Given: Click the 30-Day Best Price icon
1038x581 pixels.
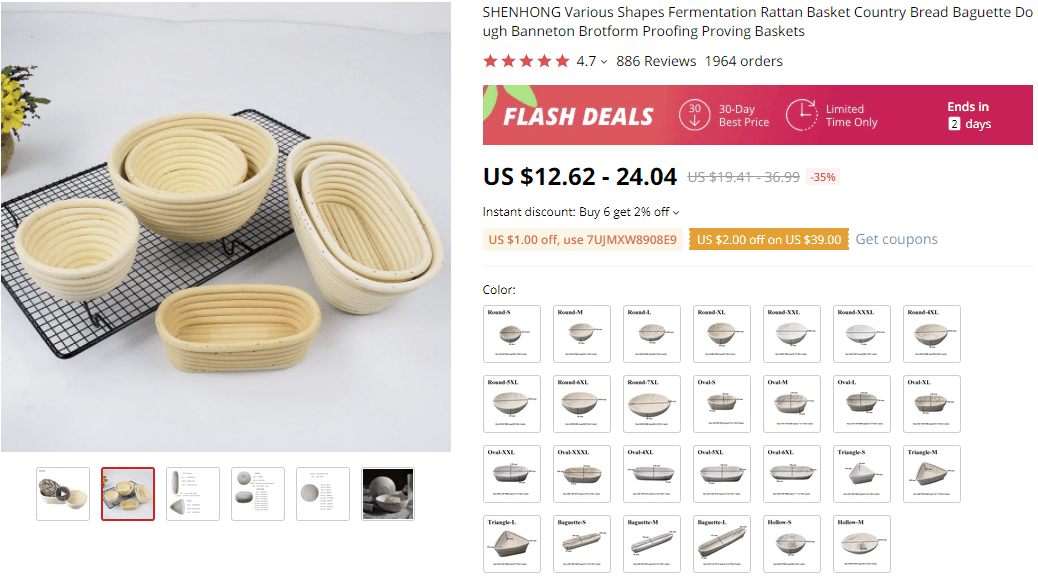Looking at the screenshot, I should [x=695, y=115].
